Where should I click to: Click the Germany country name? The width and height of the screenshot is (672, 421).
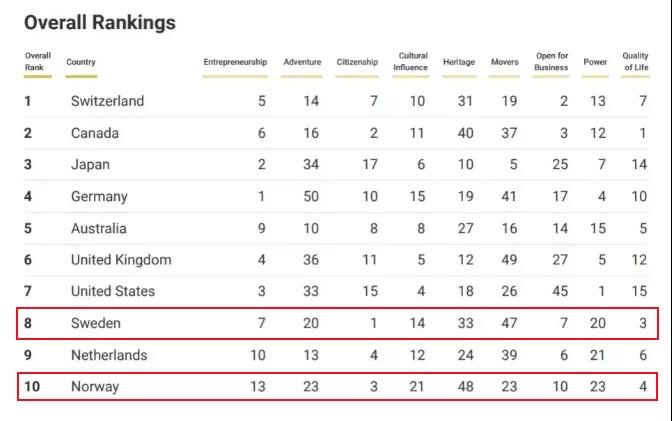pos(99,197)
